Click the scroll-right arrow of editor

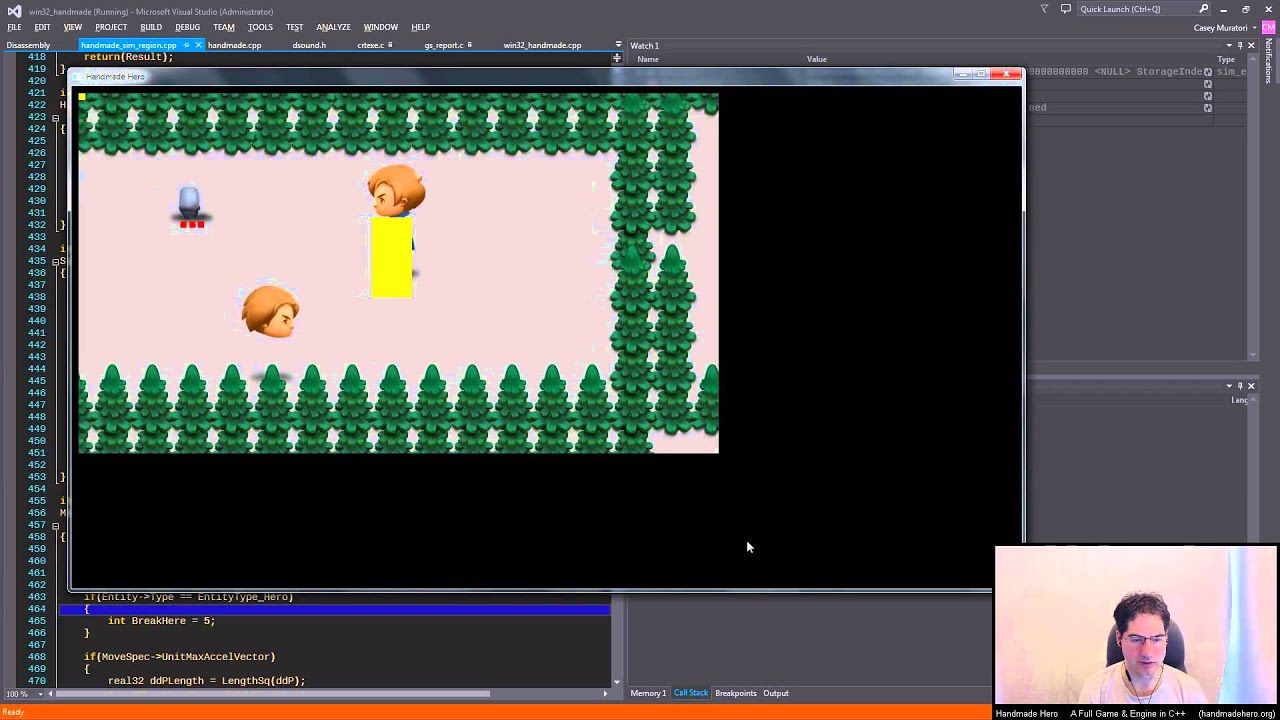[605, 694]
